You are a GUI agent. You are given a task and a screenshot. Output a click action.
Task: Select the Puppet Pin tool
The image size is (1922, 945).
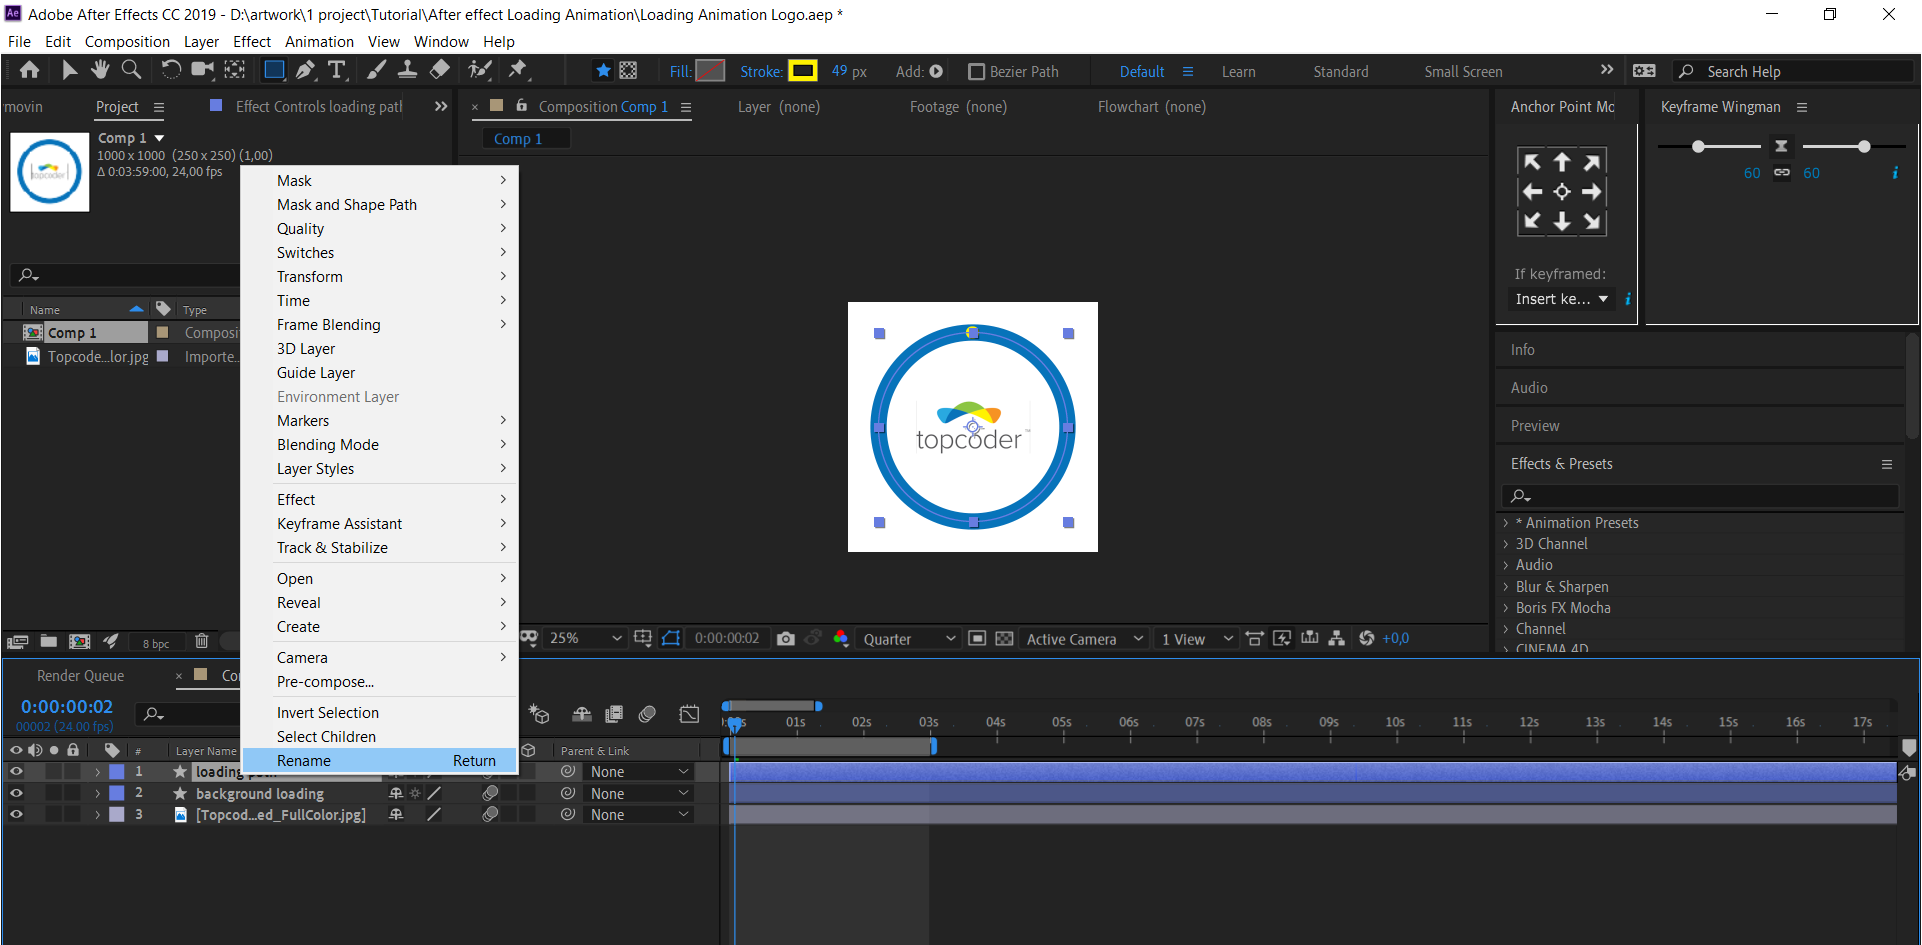(517, 70)
